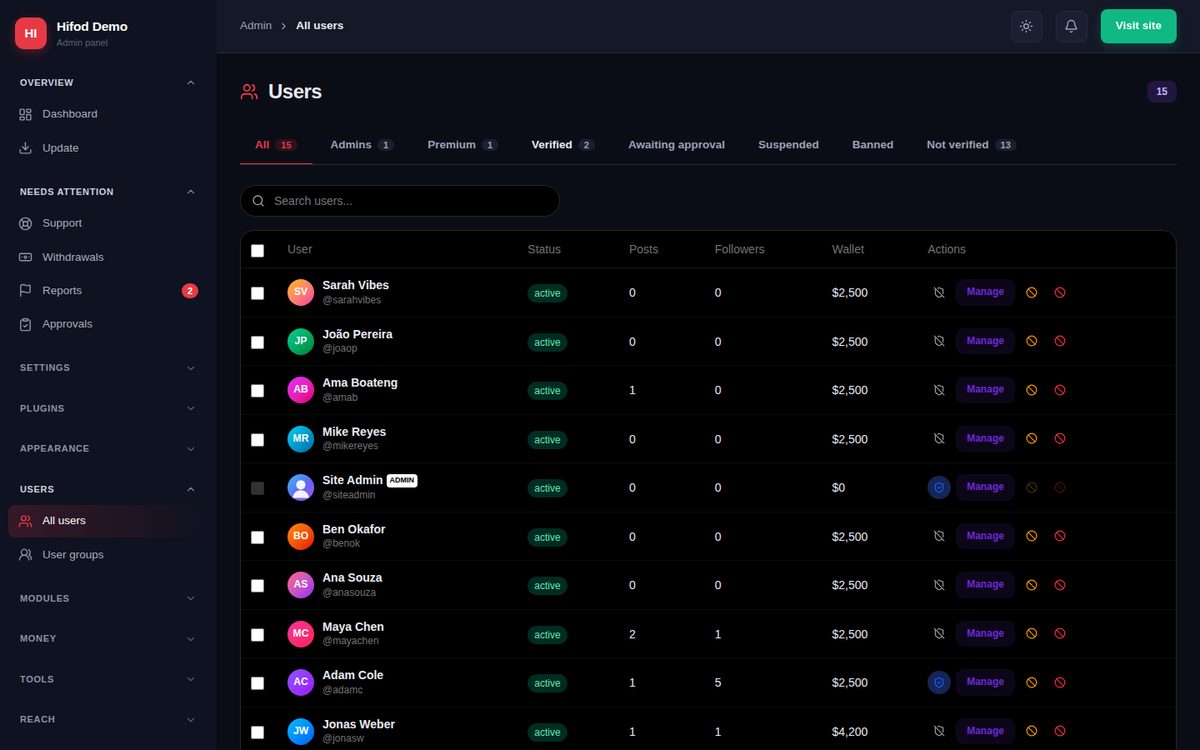Open the Banned tab
Viewport: 1200px width, 750px height.
pyautogui.click(x=873, y=145)
